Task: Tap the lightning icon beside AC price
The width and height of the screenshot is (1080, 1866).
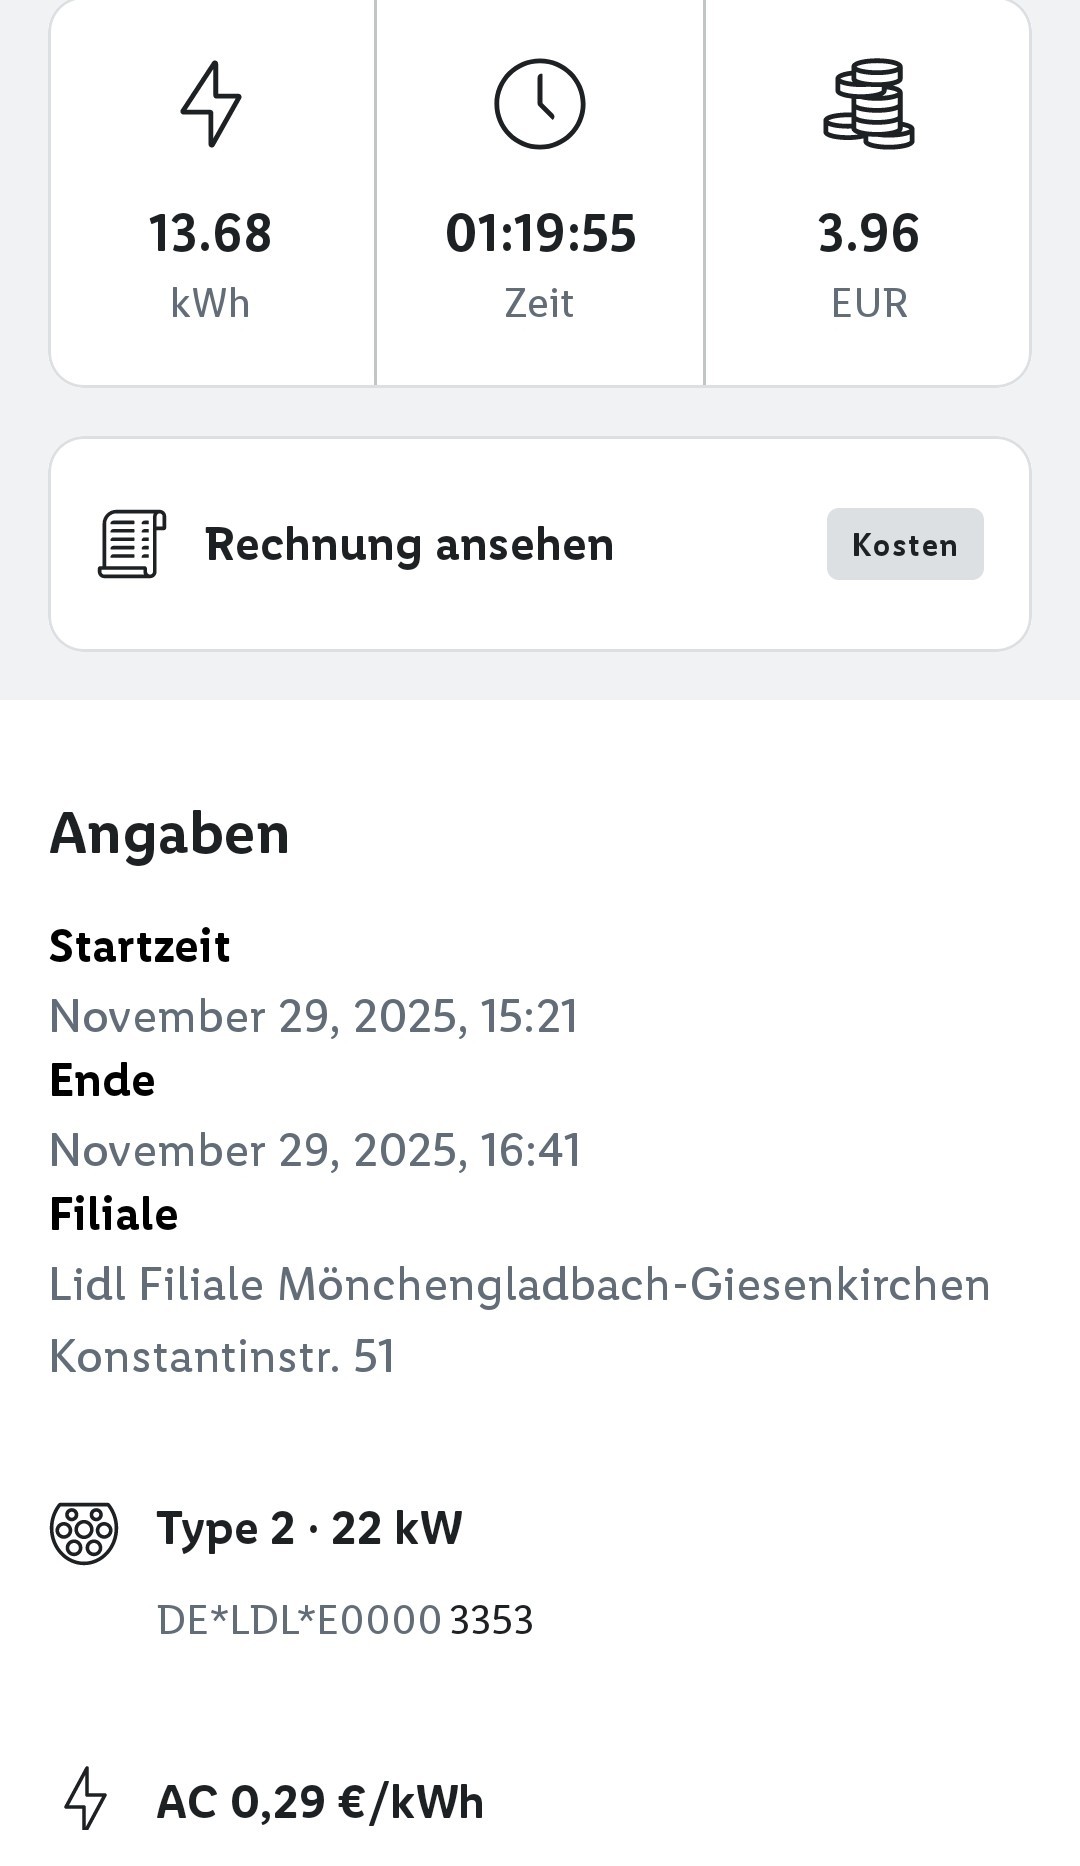Action: pyautogui.click(x=85, y=1799)
